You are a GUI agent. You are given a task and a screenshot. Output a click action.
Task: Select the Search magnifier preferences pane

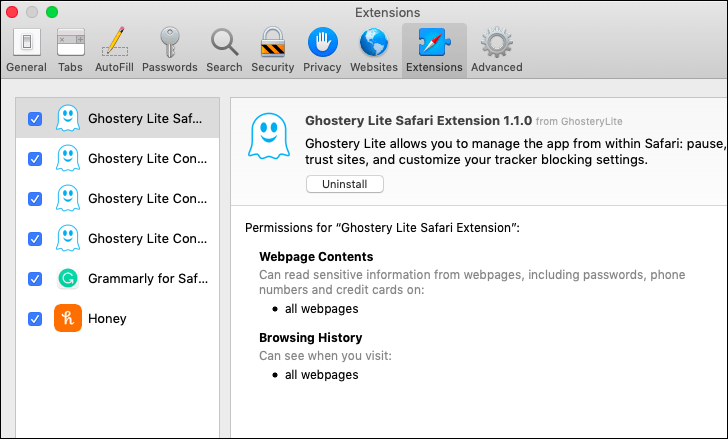[x=224, y=50]
